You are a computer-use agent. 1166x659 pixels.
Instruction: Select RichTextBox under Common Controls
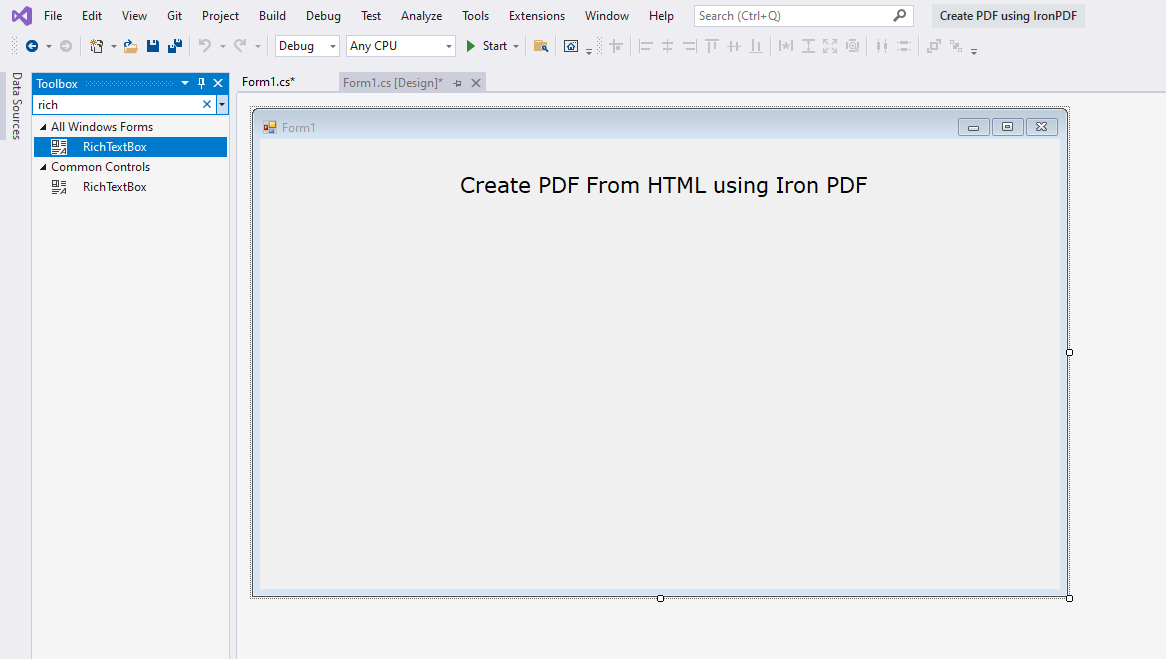[x=114, y=187]
